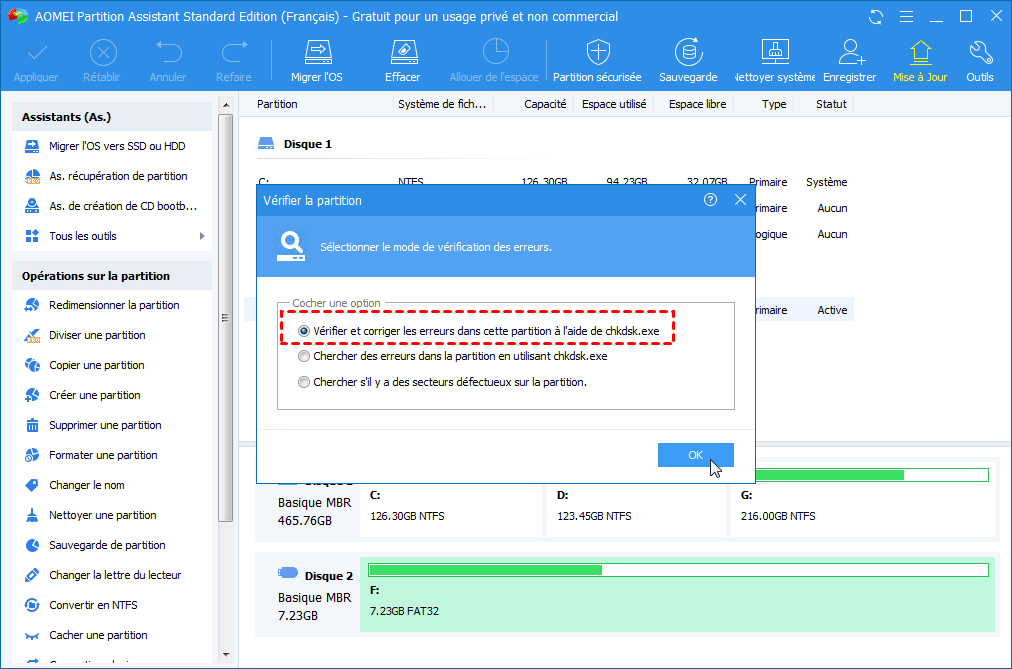Choose Créer une partition operation
Screen dimensions: 1012x669
(x=83, y=395)
